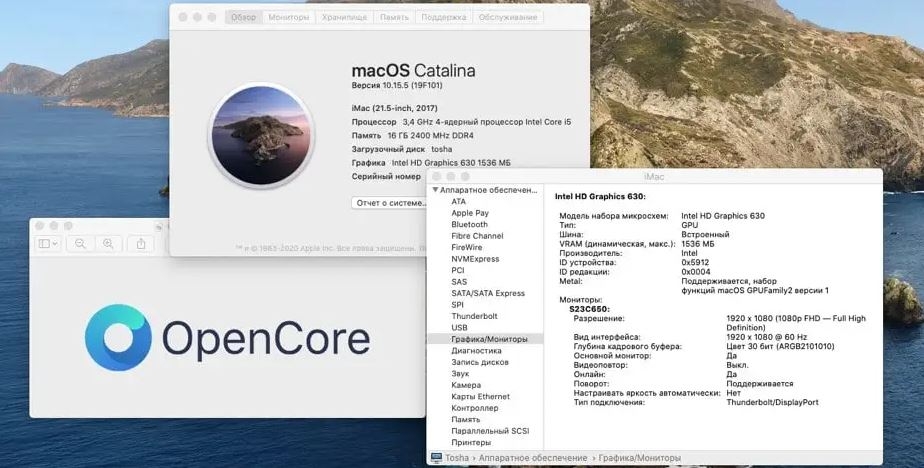Screen dimensions: 924x468
Task: Switch to the Обзор tab
Action: pyautogui.click(x=243, y=17)
